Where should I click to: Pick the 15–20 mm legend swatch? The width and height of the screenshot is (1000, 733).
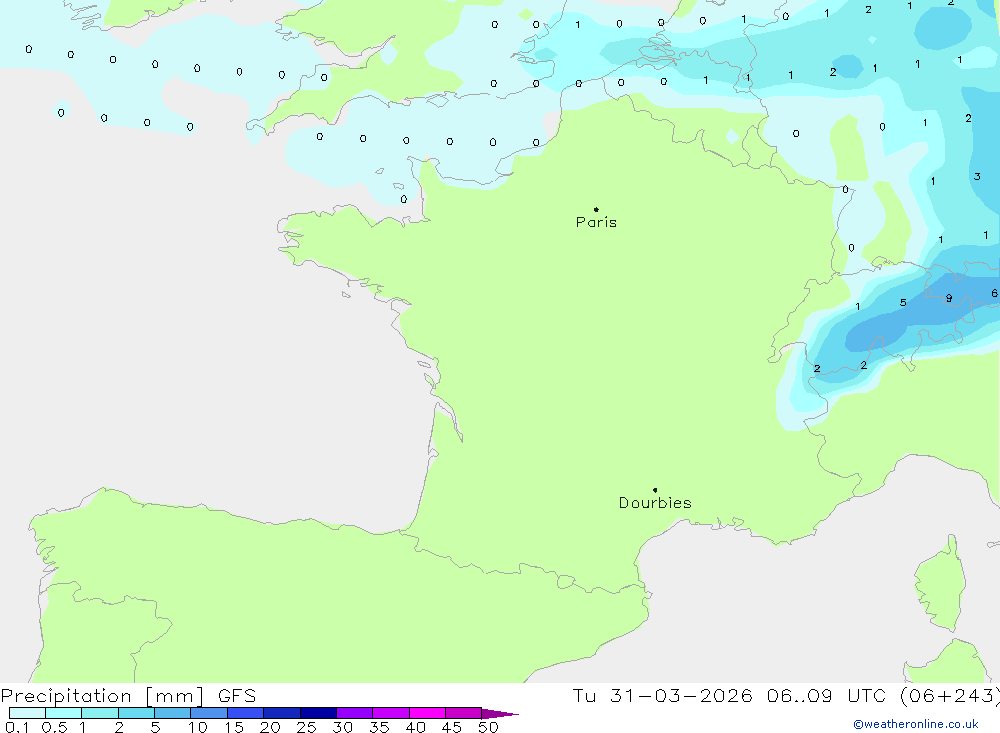(x=246, y=713)
